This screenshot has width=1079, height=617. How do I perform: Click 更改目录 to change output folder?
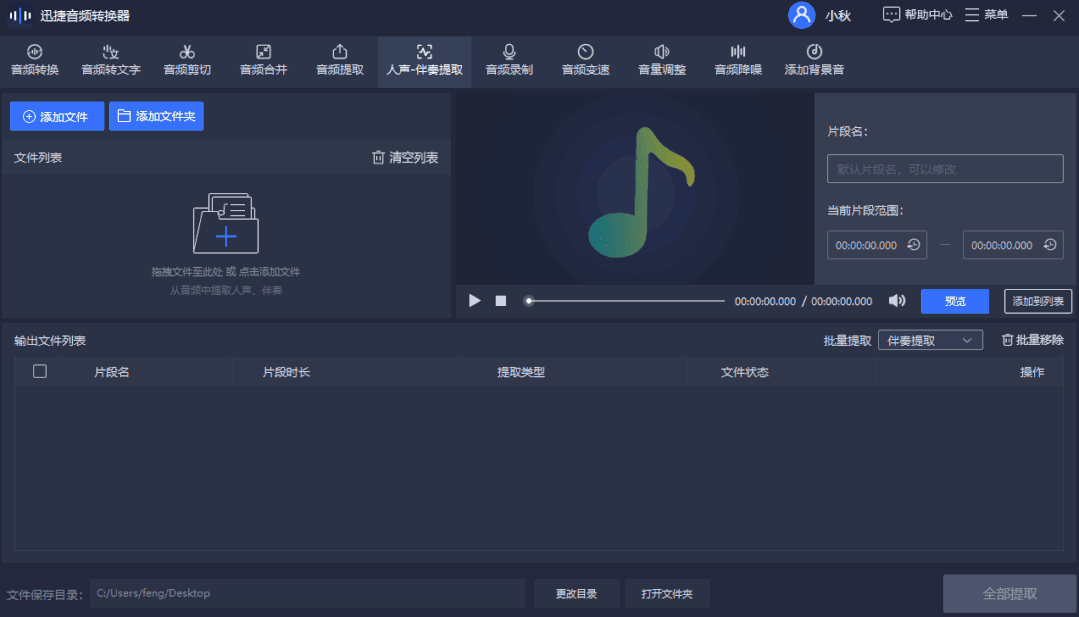click(576, 593)
